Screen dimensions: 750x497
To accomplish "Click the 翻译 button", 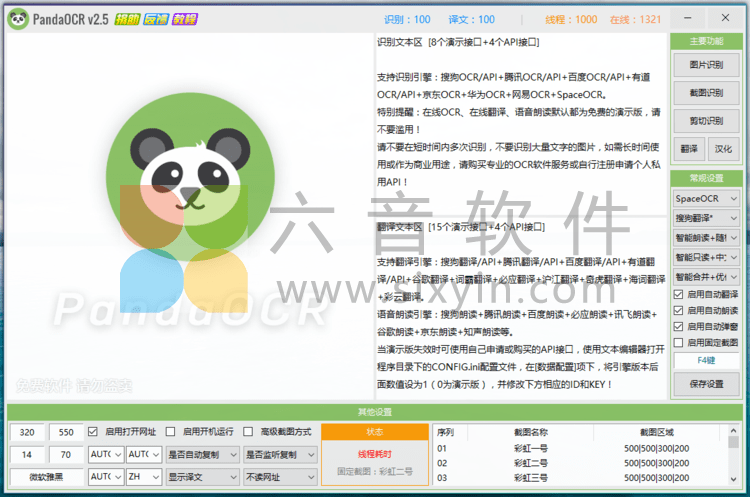I will coord(689,149).
